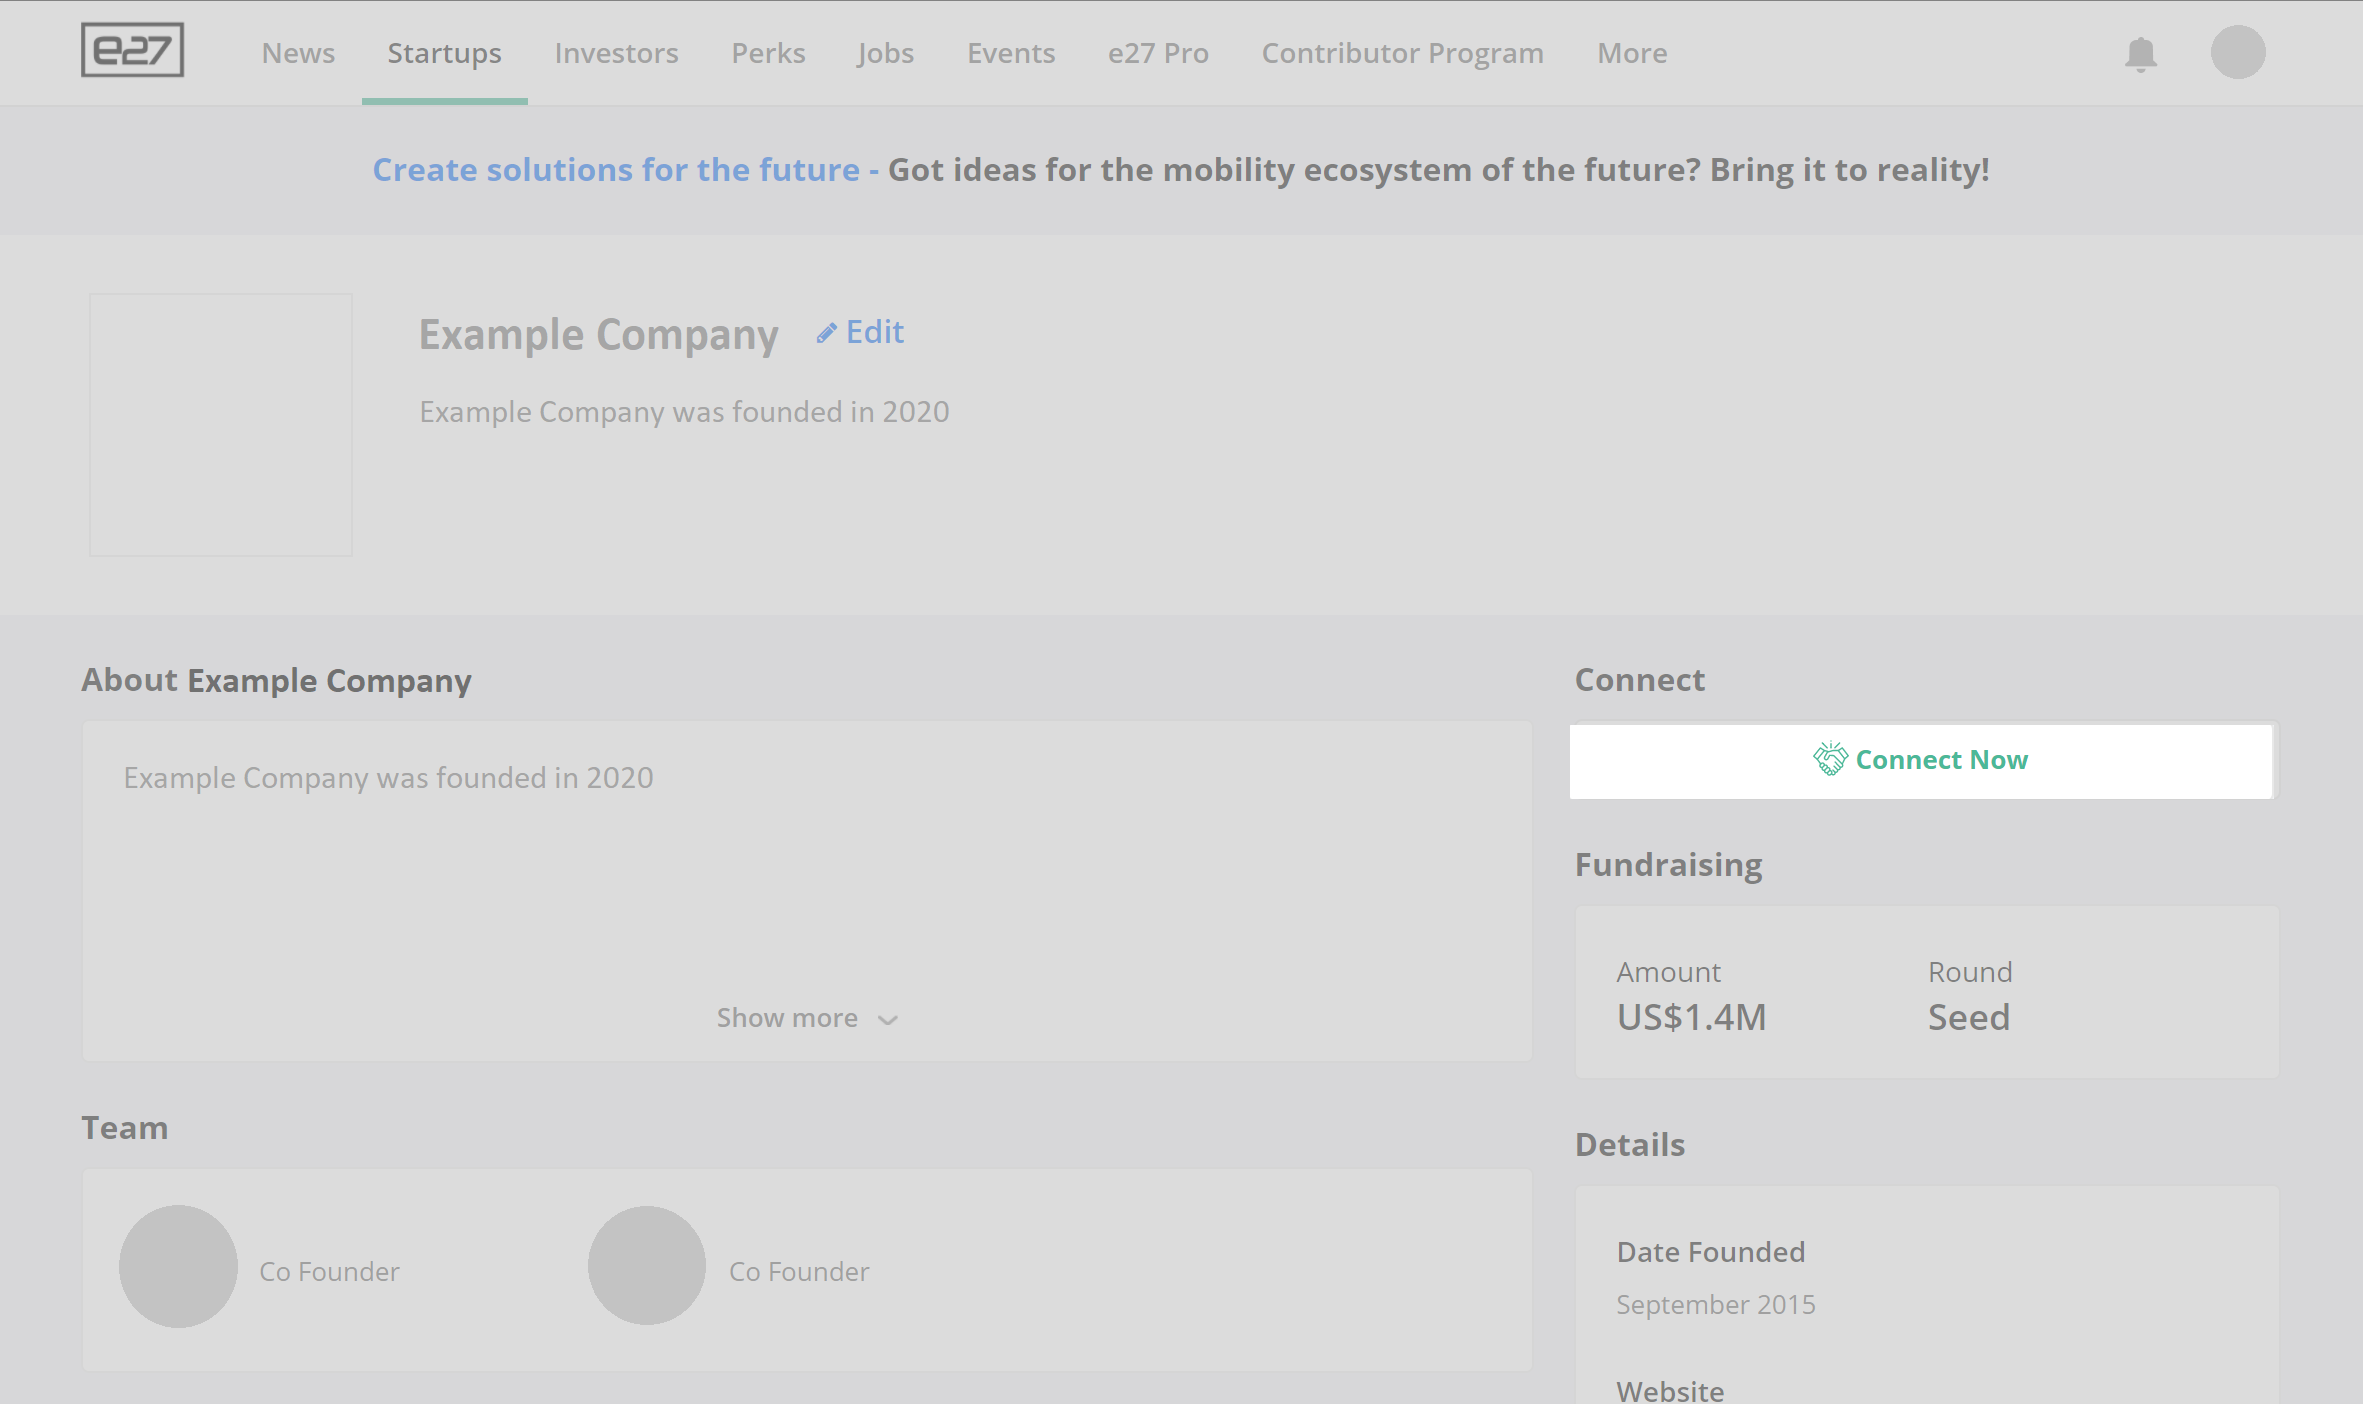Visit the e27 Pro page

pos(1158,53)
